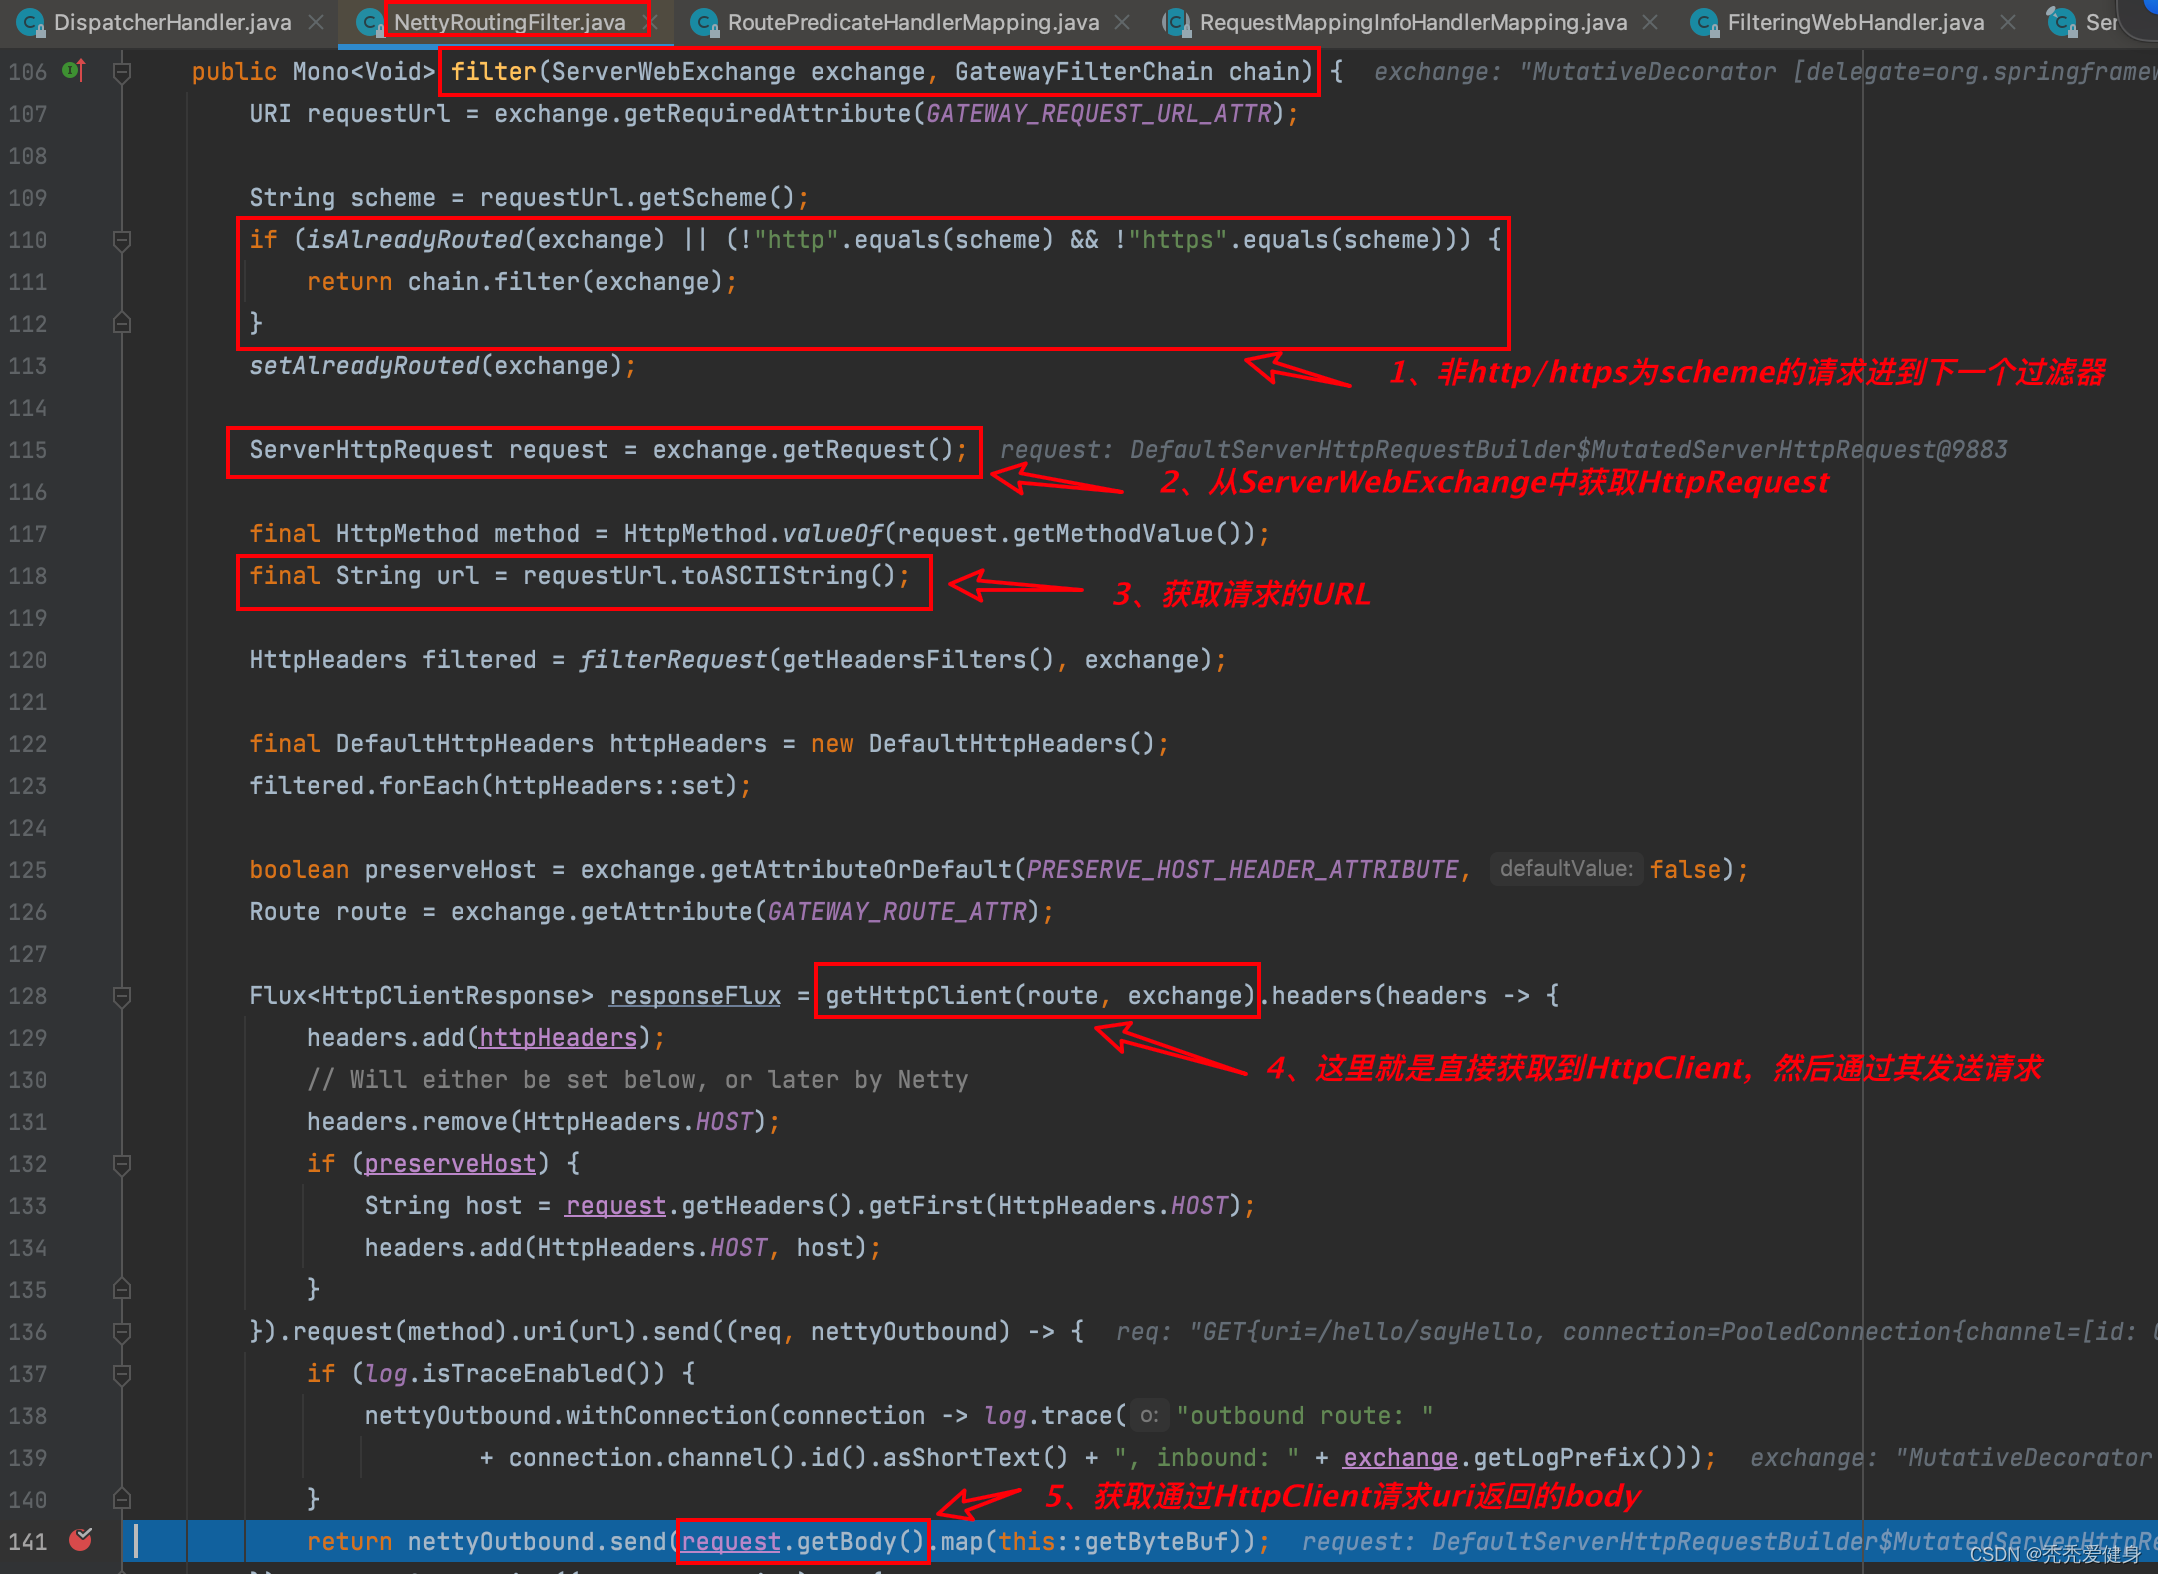The width and height of the screenshot is (2158, 1574).
Task: Click the responseFlux variable on line 128
Action: 695,996
